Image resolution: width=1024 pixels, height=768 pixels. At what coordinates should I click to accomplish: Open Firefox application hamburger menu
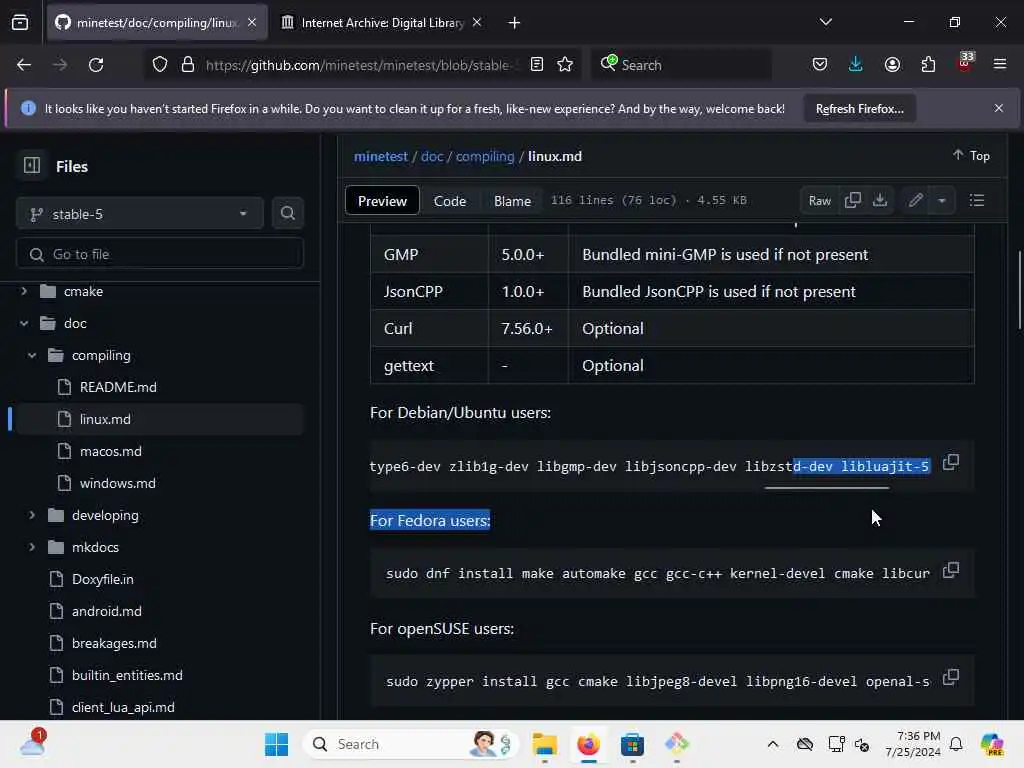tap(1000, 64)
